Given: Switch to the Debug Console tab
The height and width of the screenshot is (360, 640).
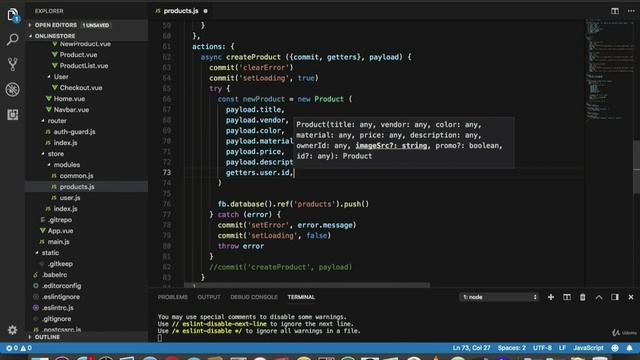Looking at the screenshot, I should [x=253, y=297].
